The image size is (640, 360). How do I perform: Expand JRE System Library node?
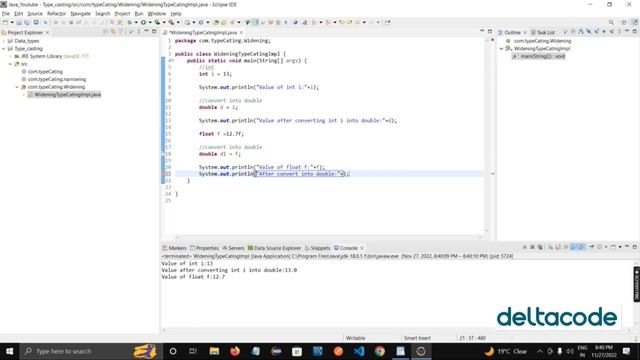point(11,56)
